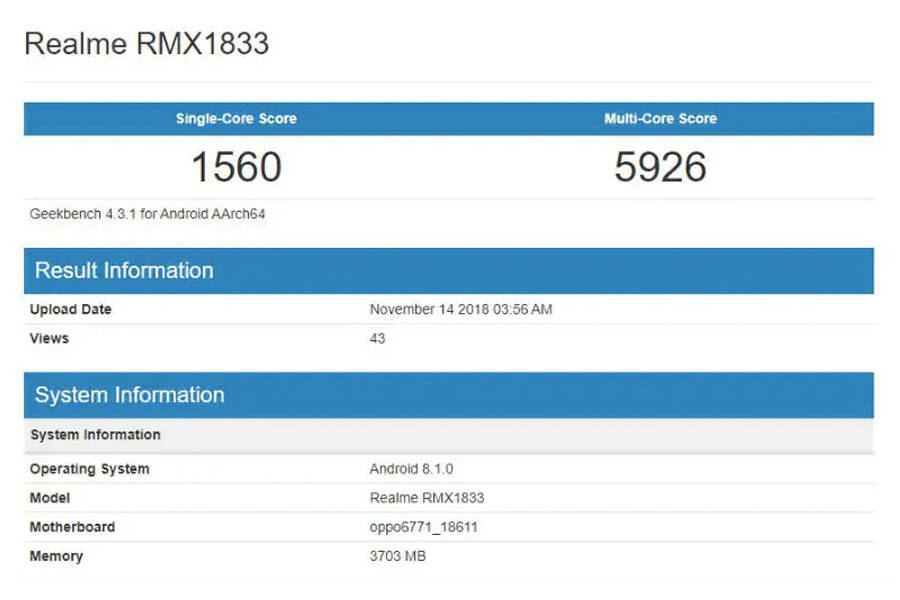The image size is (900, 600).
Task: Click the Model row label
Action: [50, 498]
